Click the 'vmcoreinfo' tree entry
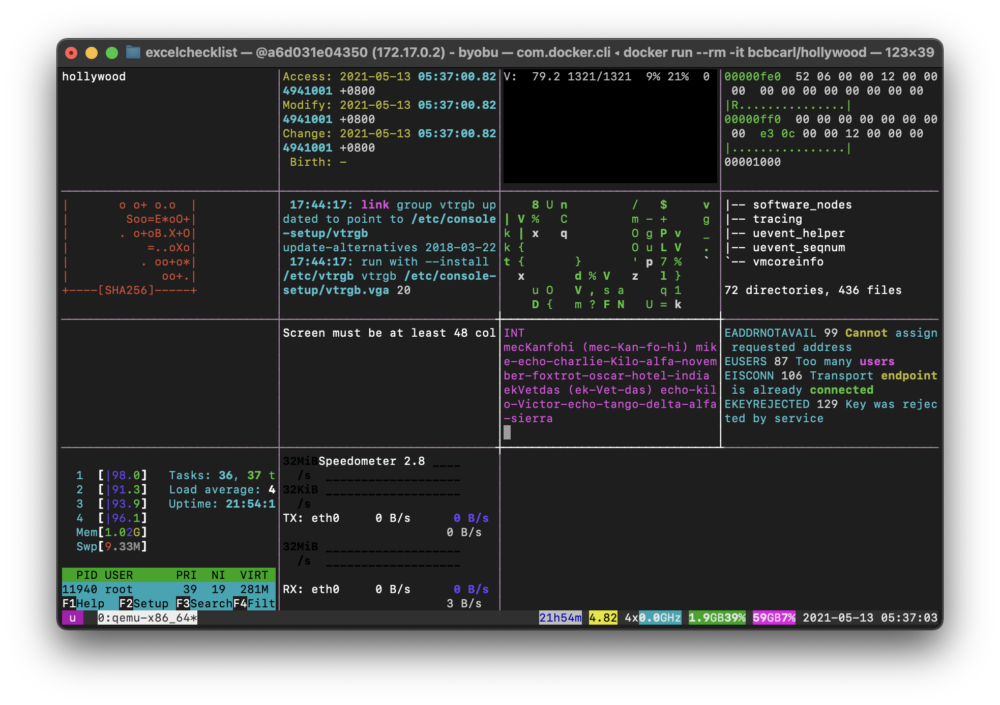Image resolution: width=1000 pixels, height=705 pixels. pyautogui.click(x=788, y=262)
